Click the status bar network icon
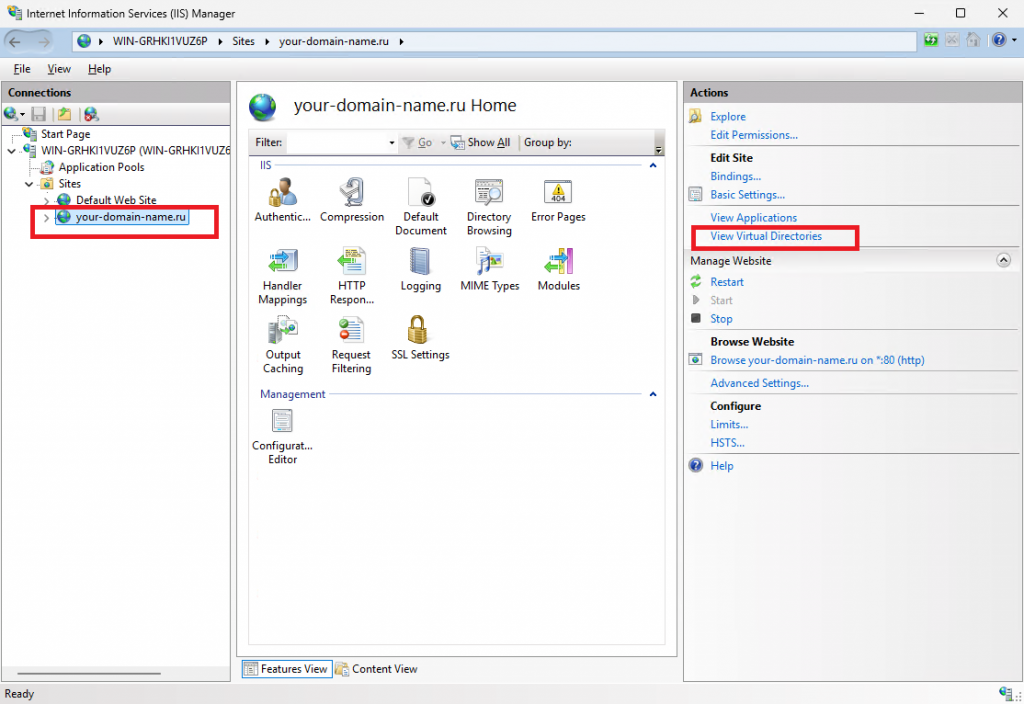 pyautogui.click(x=1008, y=693)
